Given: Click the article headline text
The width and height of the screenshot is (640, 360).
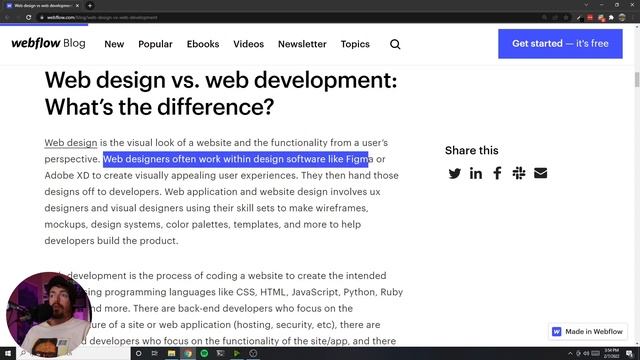Looking at the screenshot, I should click(x=221, y=93).
